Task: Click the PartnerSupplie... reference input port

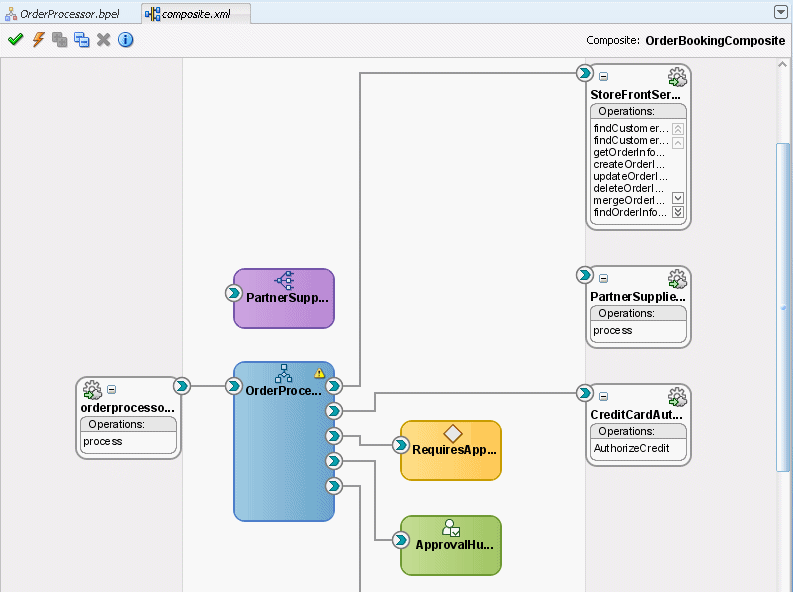Action: tap(585, 275)
